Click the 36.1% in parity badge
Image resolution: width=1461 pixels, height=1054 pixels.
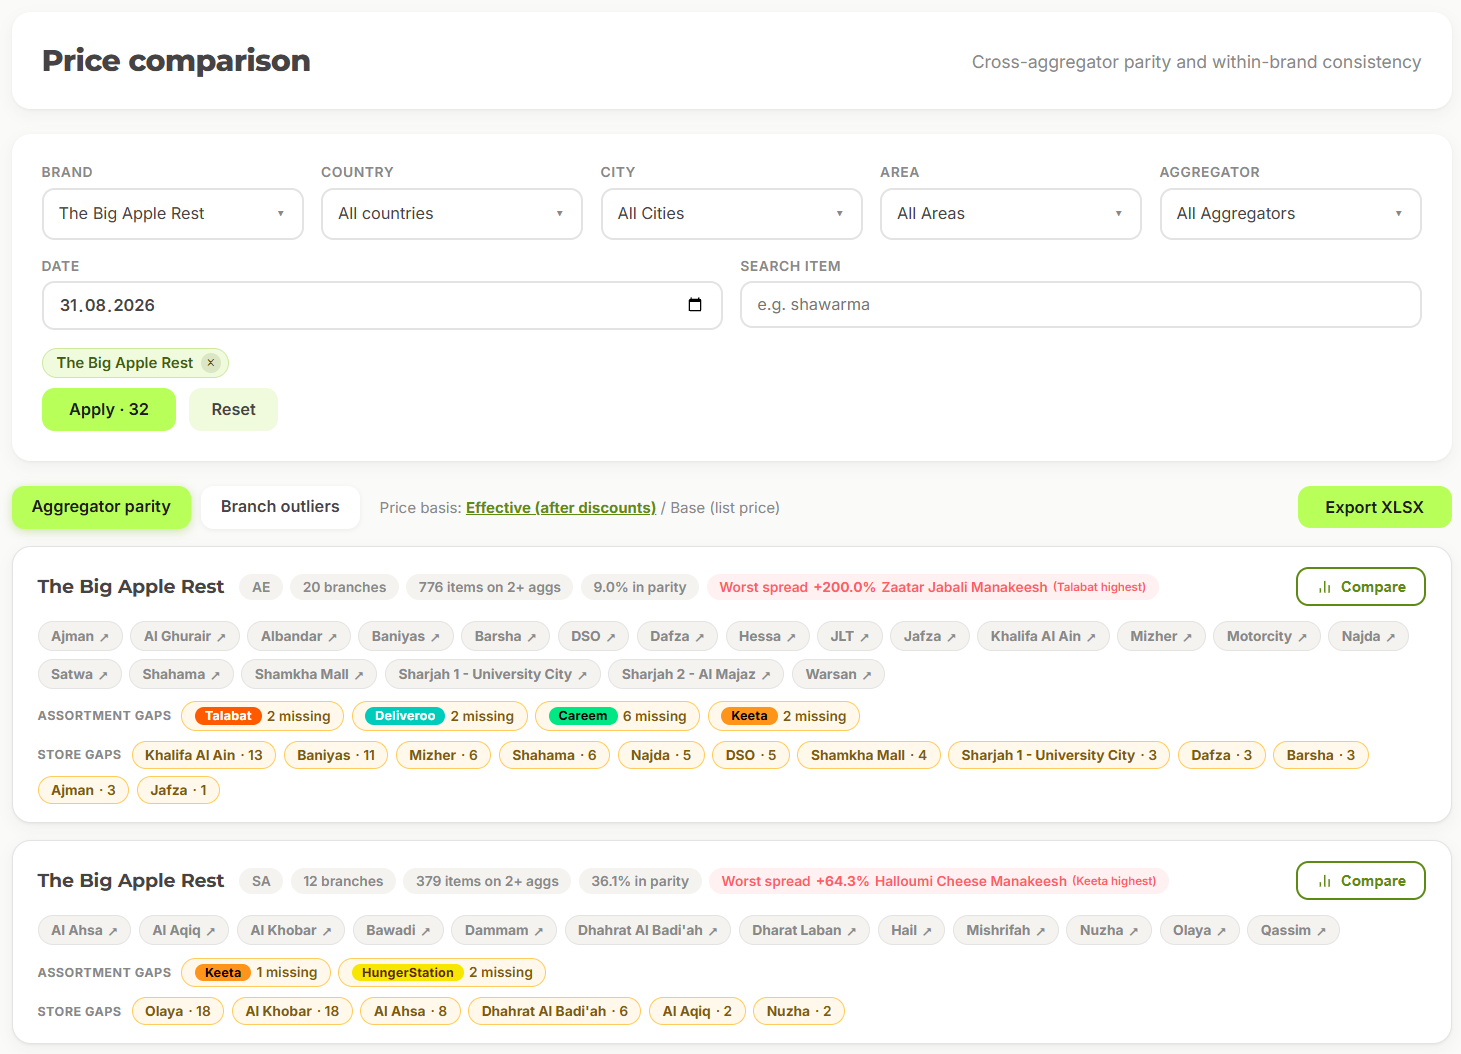click(640, 881)
